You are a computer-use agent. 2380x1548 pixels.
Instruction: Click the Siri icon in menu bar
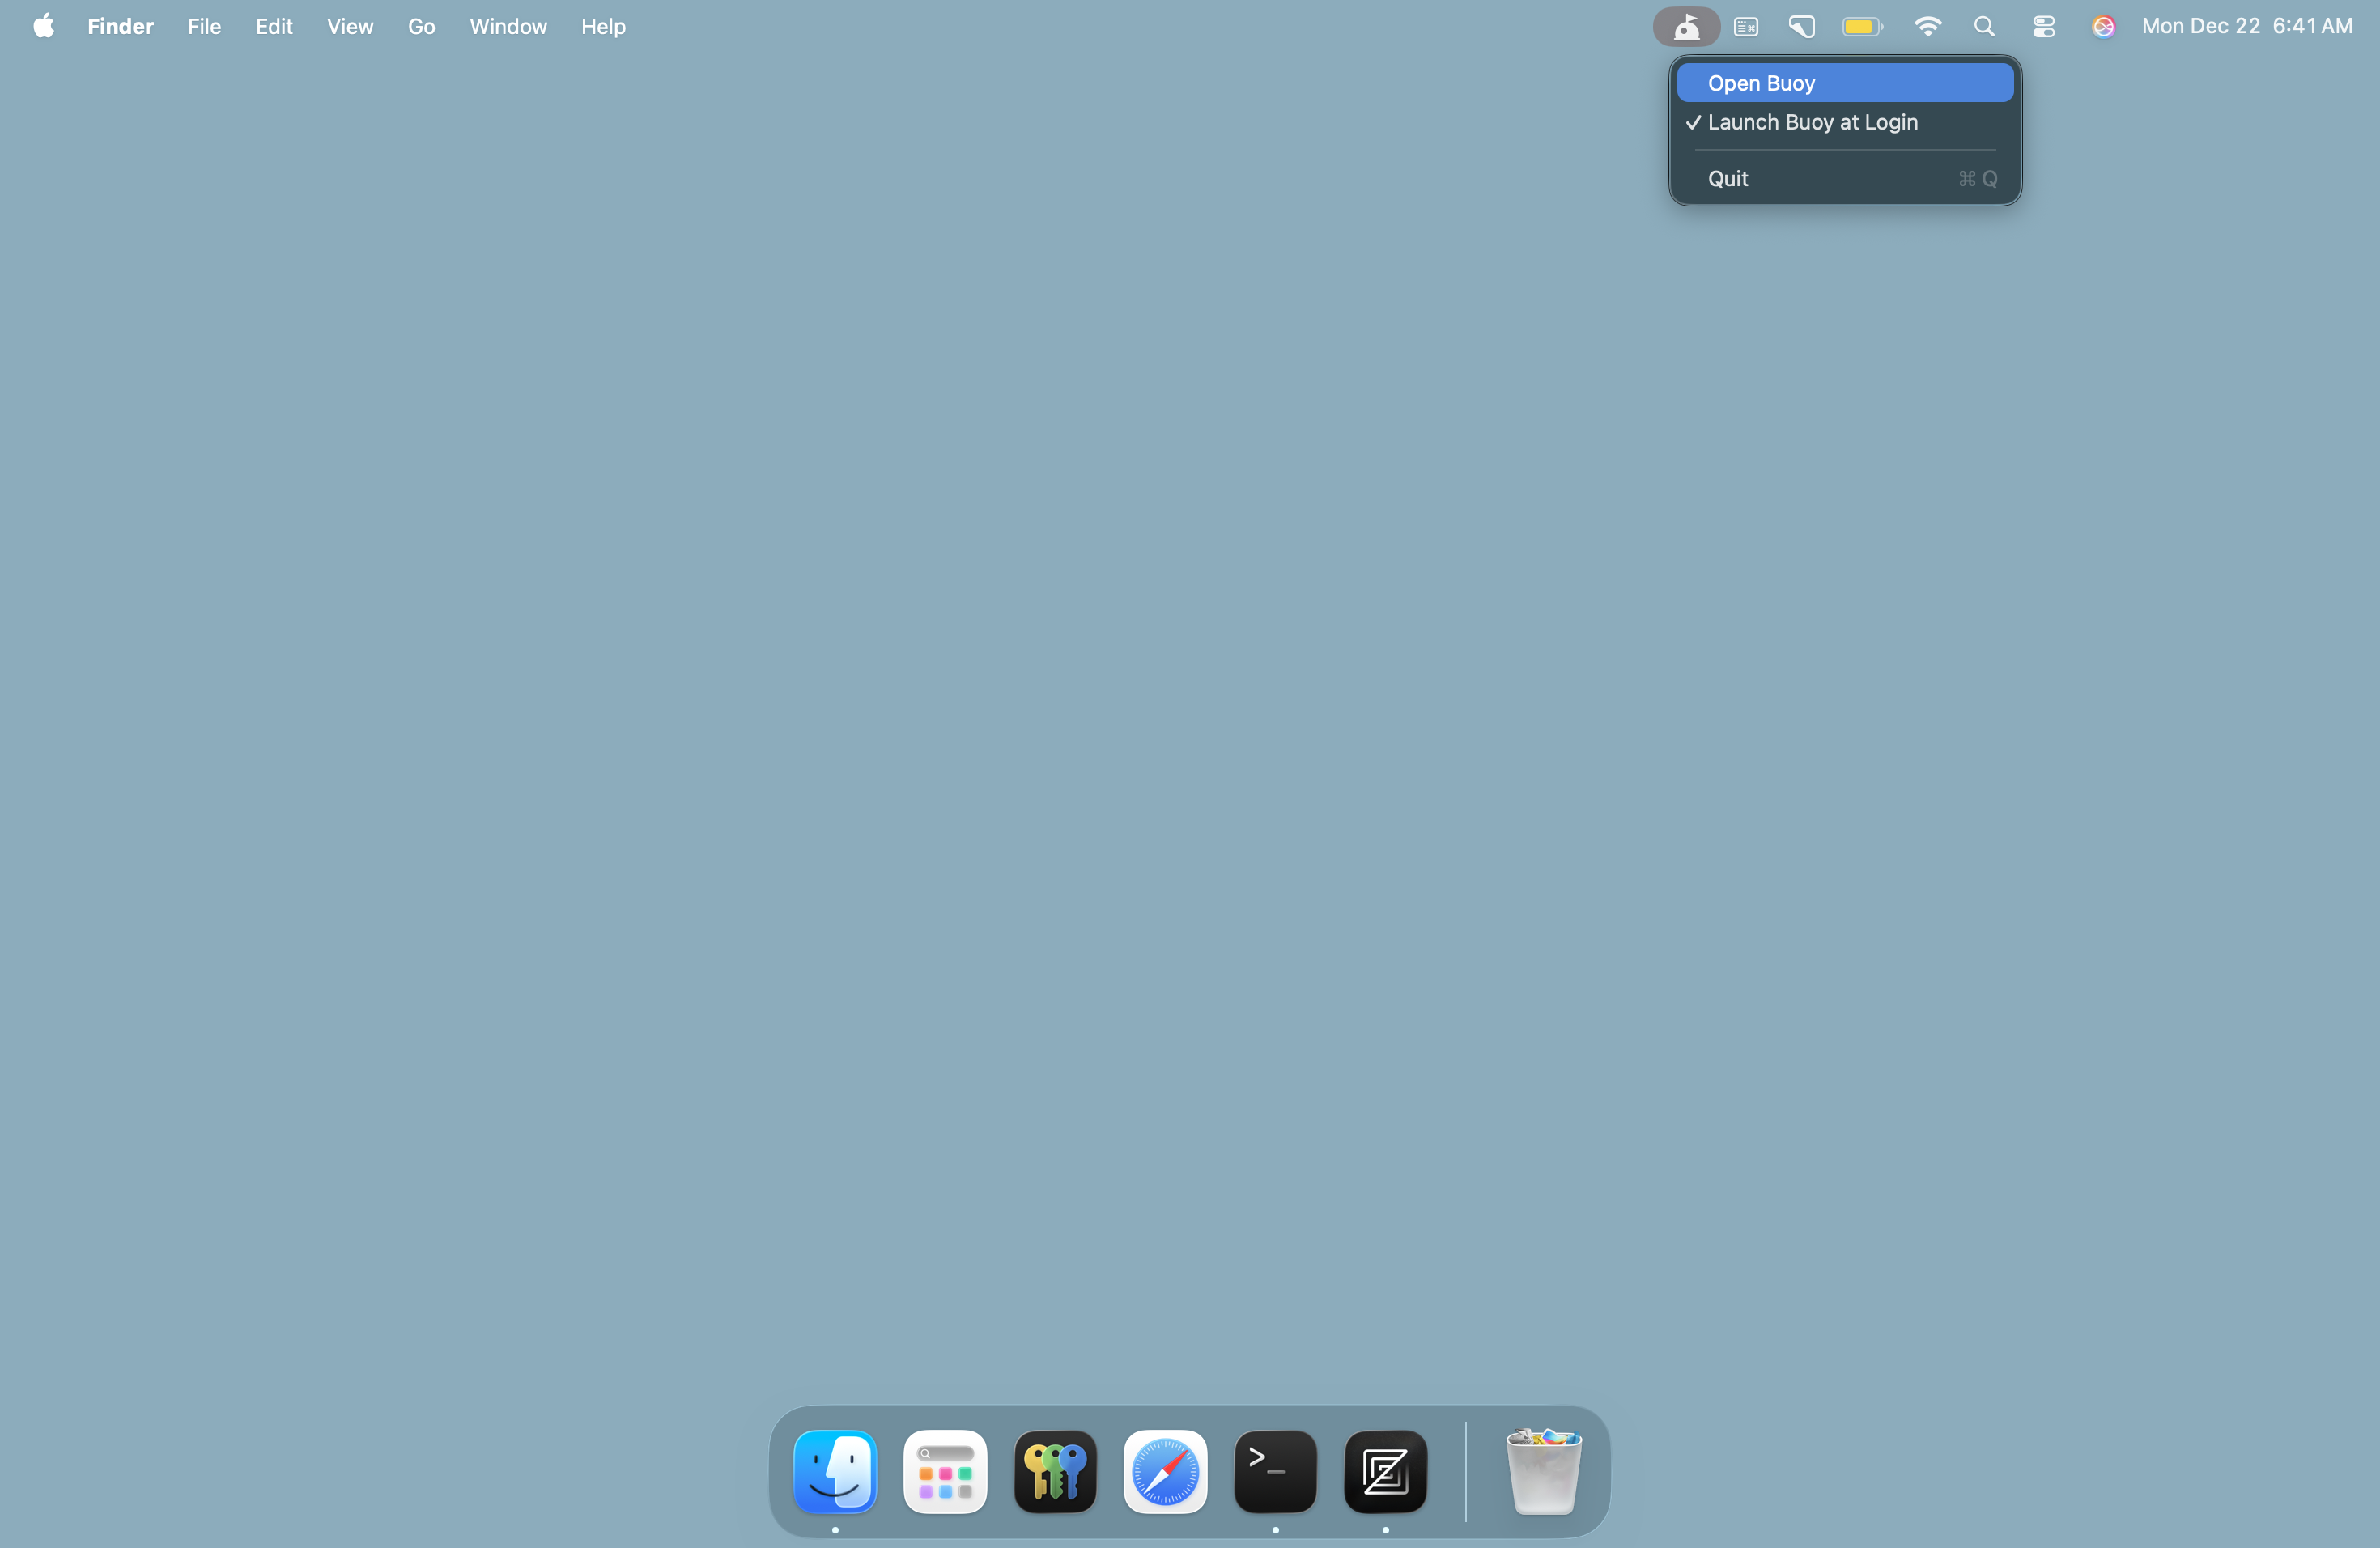tap(2103, 27)
